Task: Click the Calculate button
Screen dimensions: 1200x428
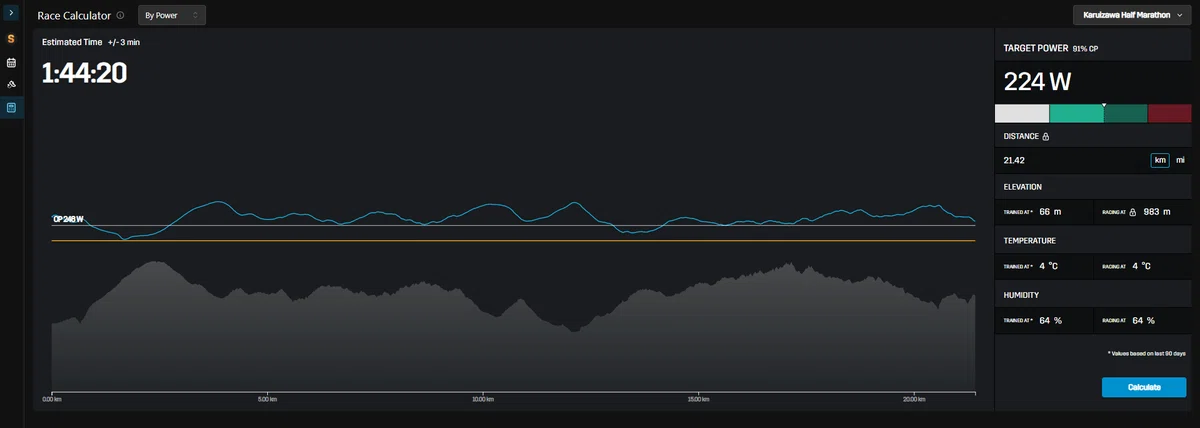Action: click(x=1144, y=387)
